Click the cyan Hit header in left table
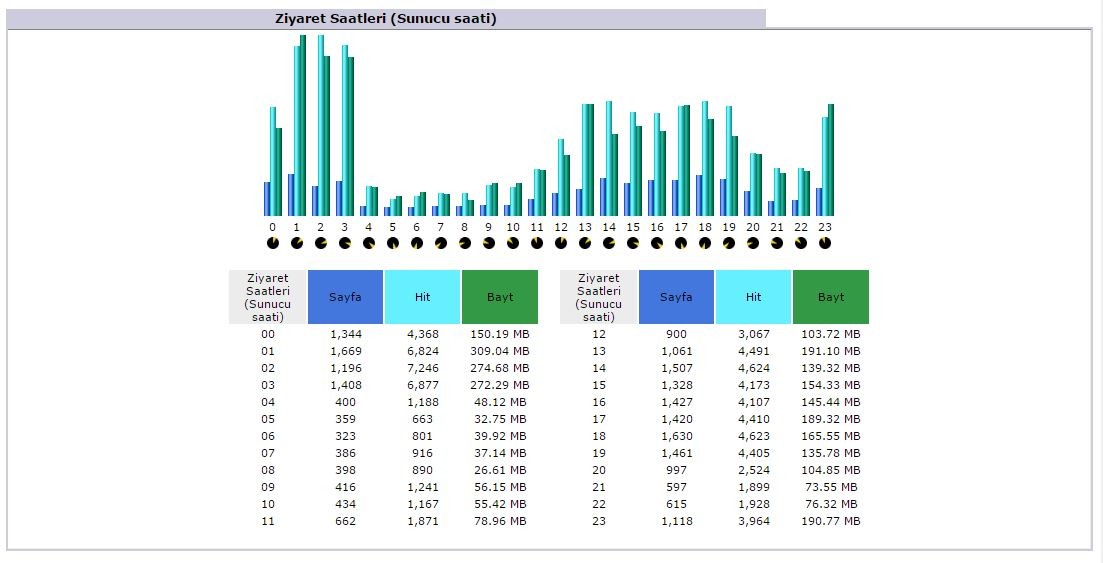This screenshot has width=1103, height=563. (422, 297)
